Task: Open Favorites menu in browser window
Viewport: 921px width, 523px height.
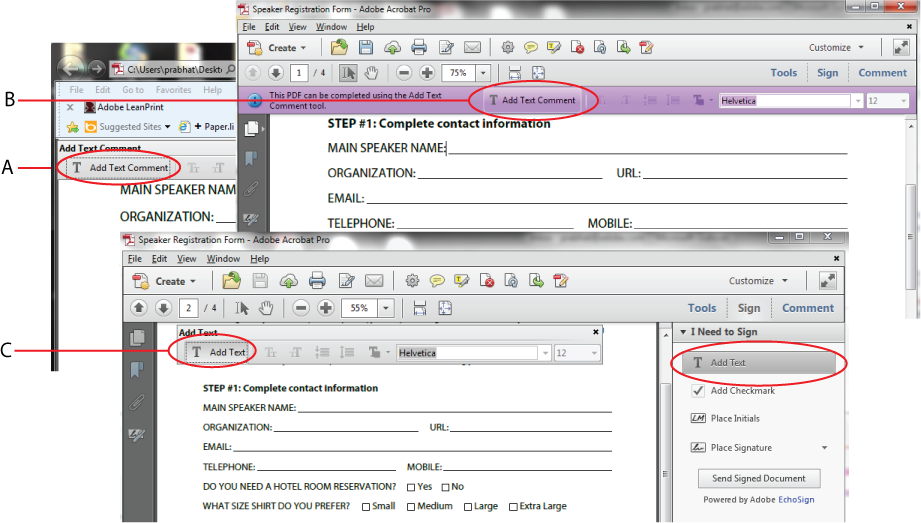Action: (173, 90)
